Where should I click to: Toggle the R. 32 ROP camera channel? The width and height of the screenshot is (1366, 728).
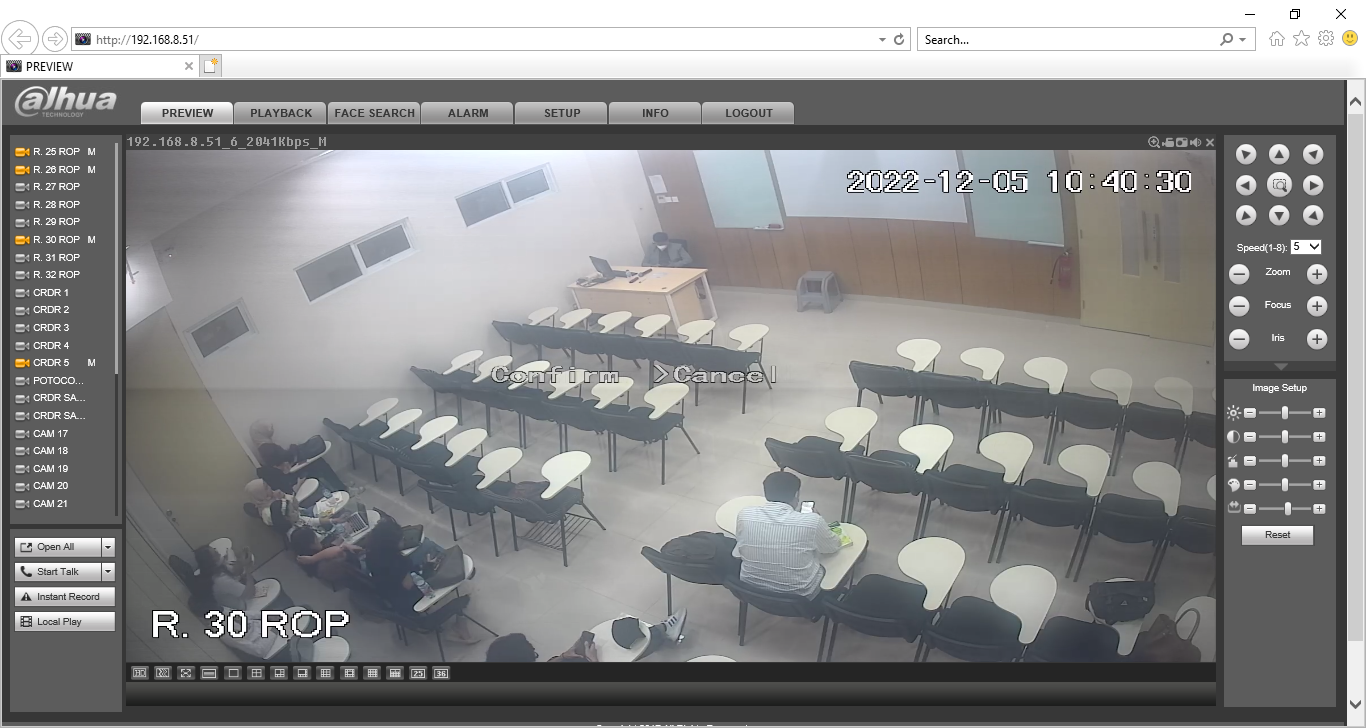(x=56, y=275)
